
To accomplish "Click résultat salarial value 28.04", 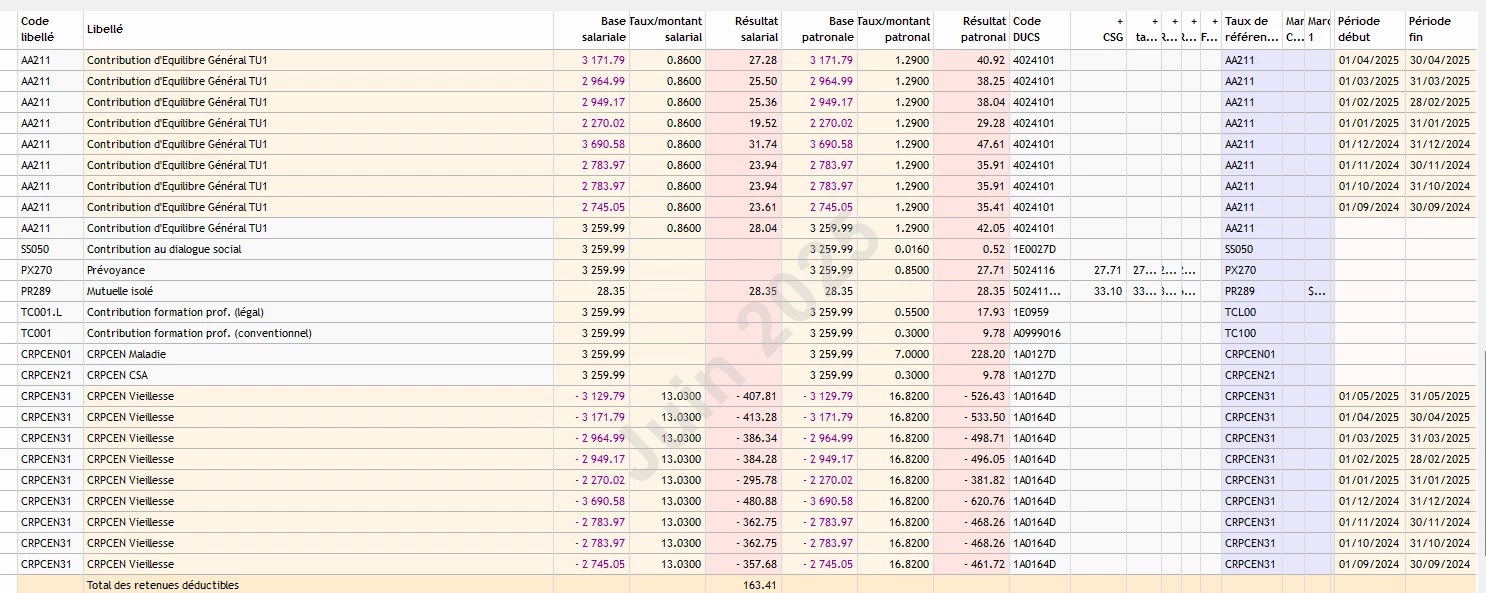I will (x=763, y=228).
